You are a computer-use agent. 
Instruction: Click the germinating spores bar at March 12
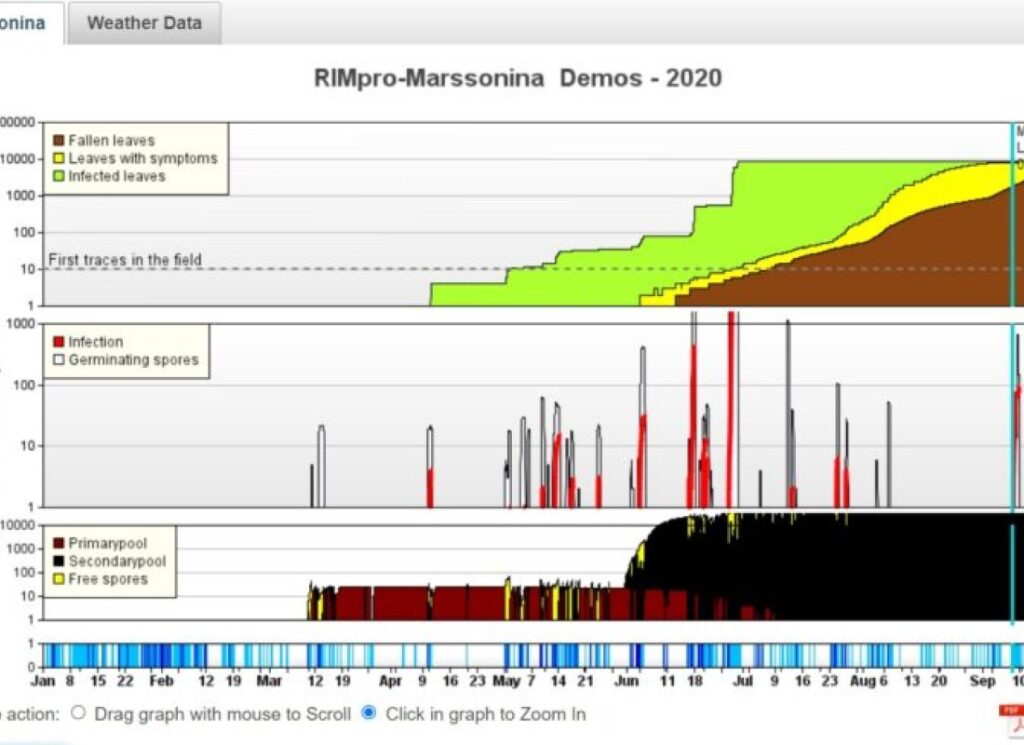(321, 466)
